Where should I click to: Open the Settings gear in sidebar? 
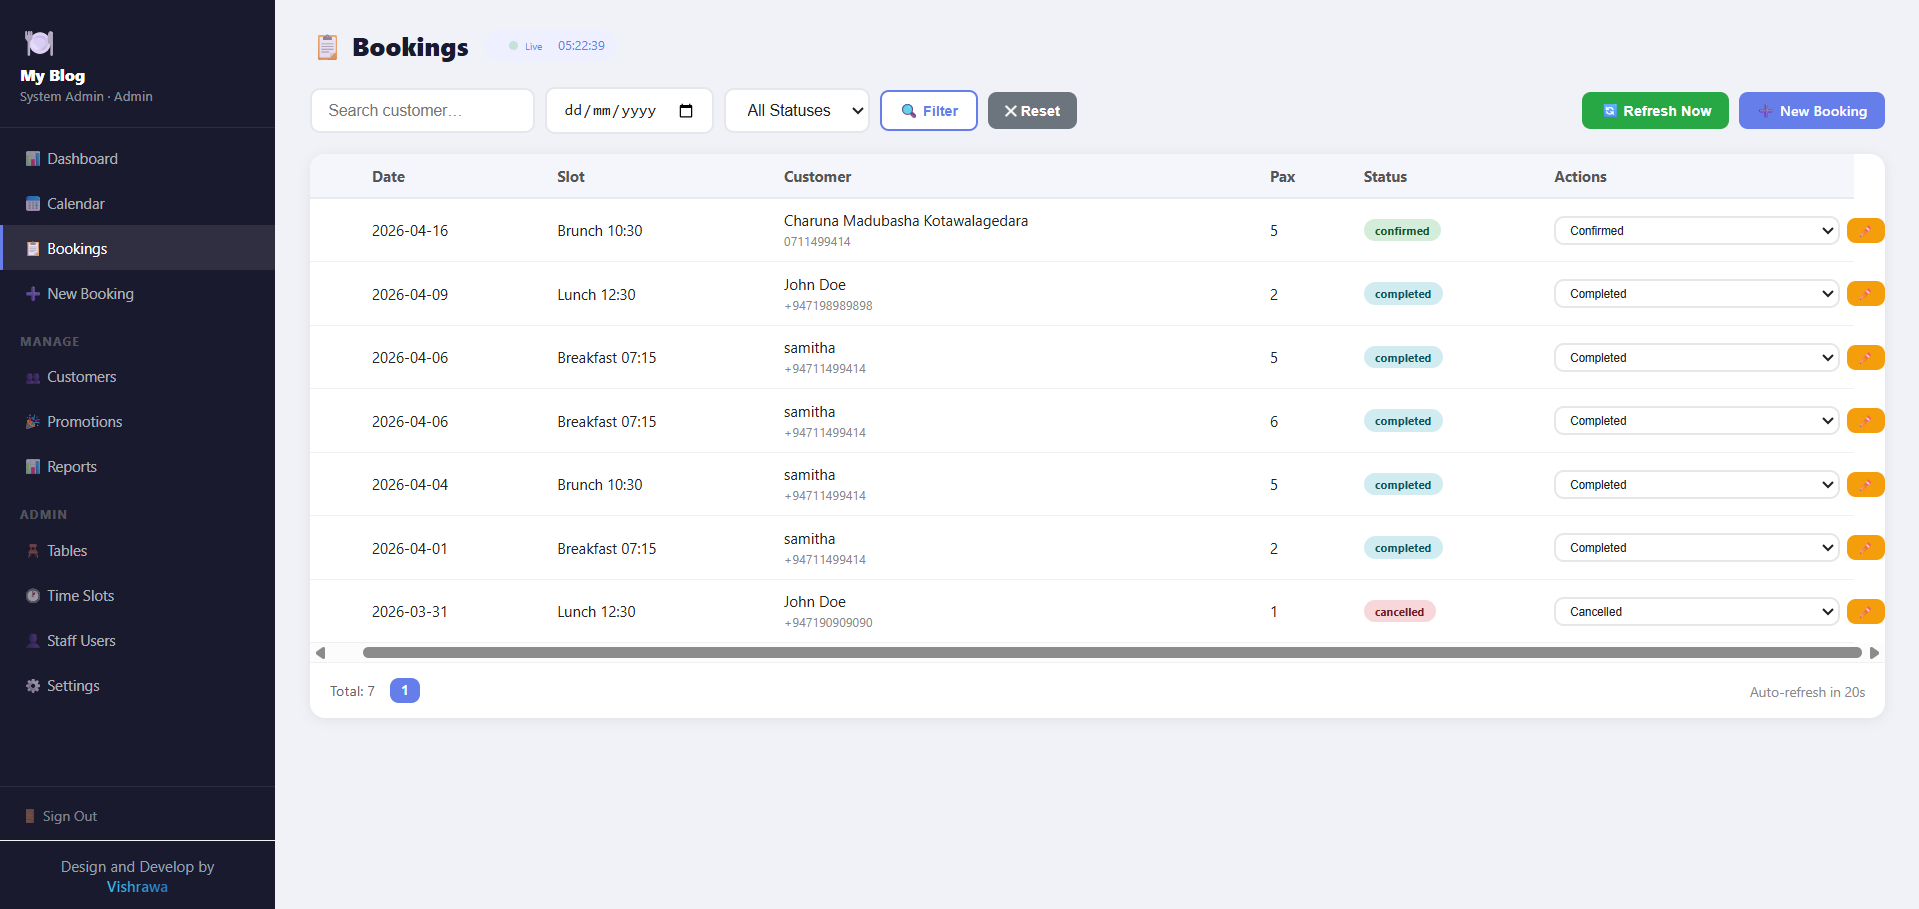(x=73, y=686)
